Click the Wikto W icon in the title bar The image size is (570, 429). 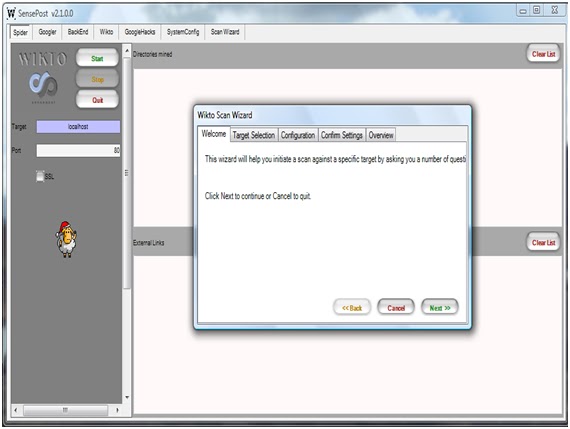pyautogui.click(x=11, y=13)
